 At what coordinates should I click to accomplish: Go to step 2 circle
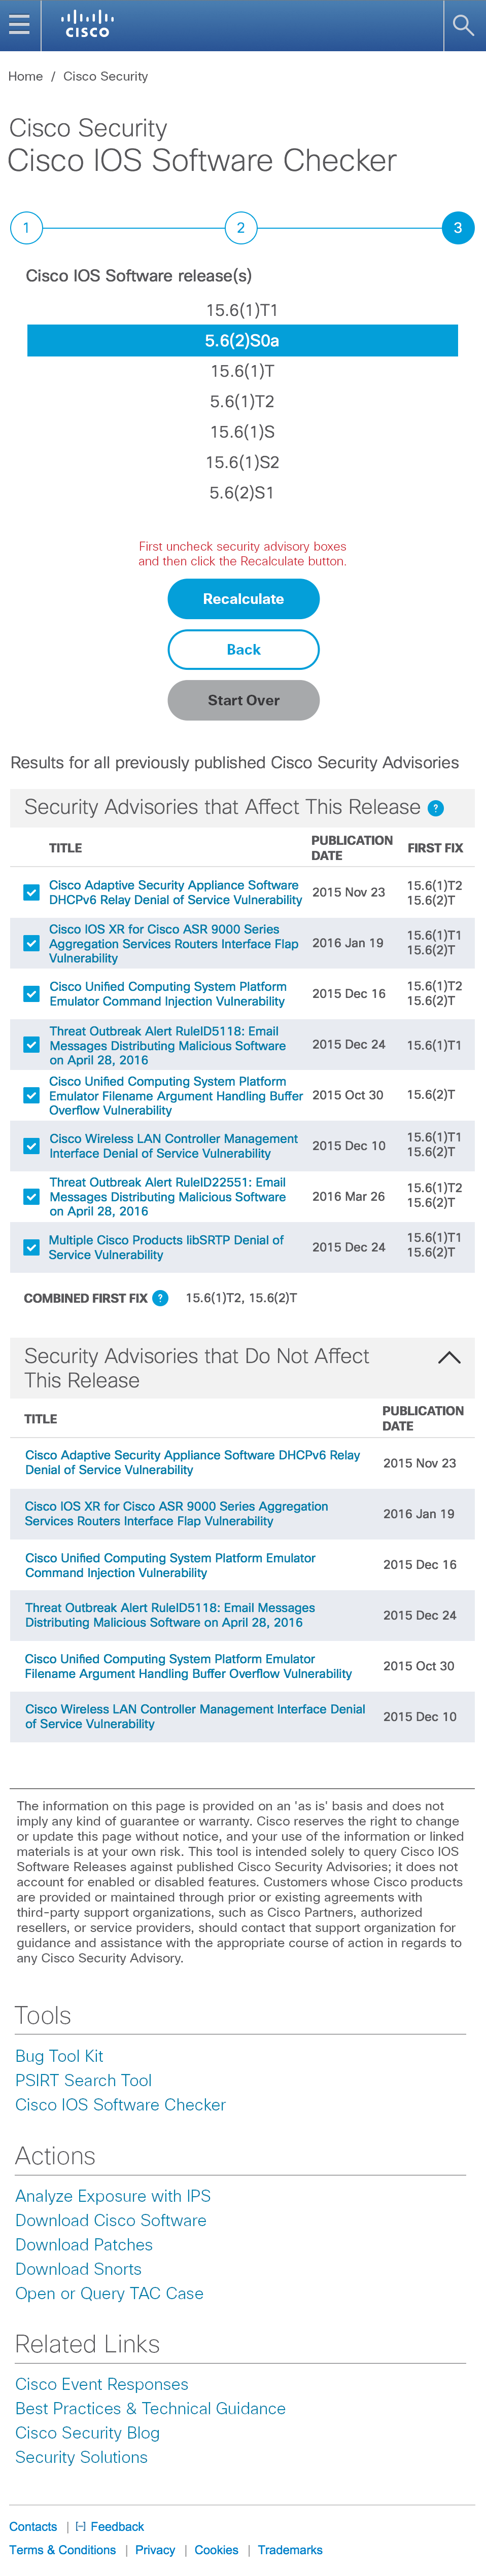pyautogui.click(x=241, y=228)
